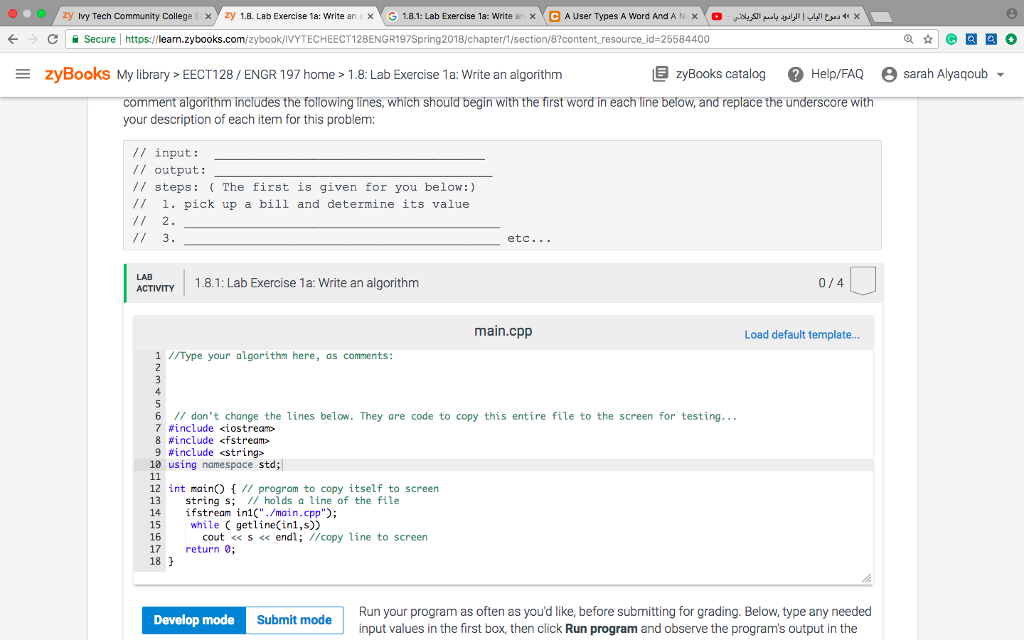
Task: Open the zyBooks hamburger menu
Action: (24, 75)
